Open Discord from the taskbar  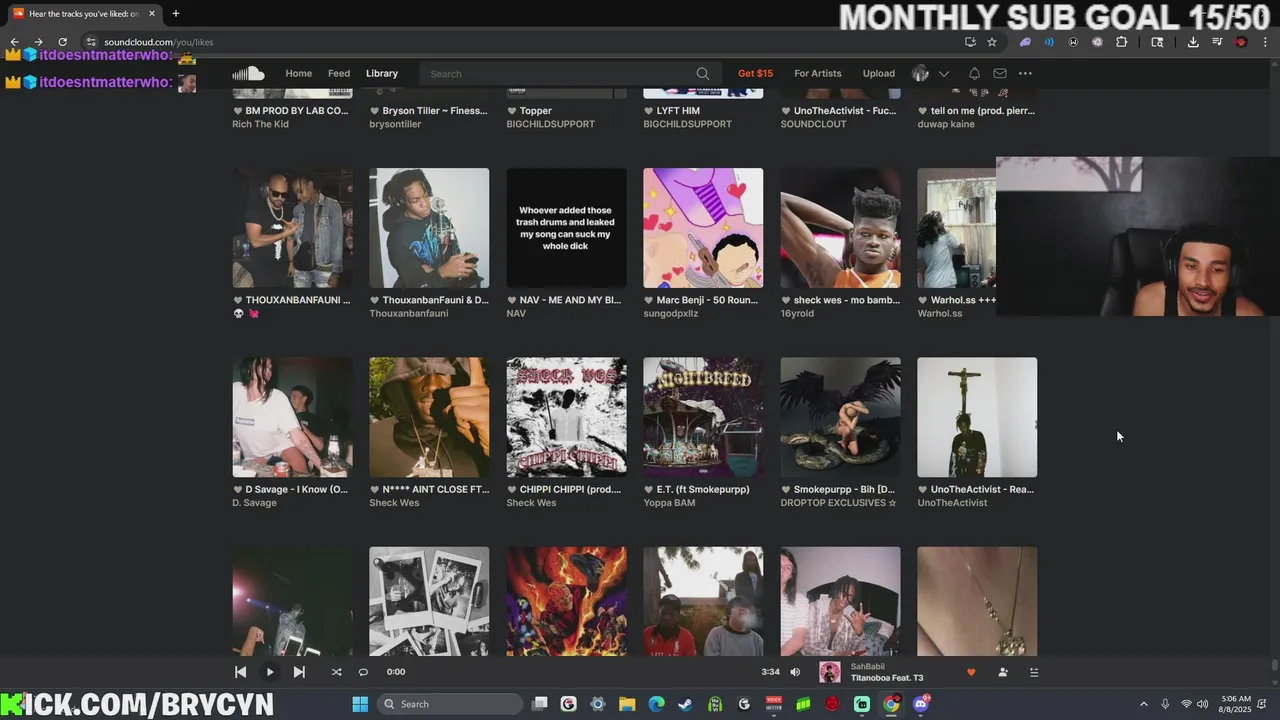pyautogui.click(x=921, y=704)
